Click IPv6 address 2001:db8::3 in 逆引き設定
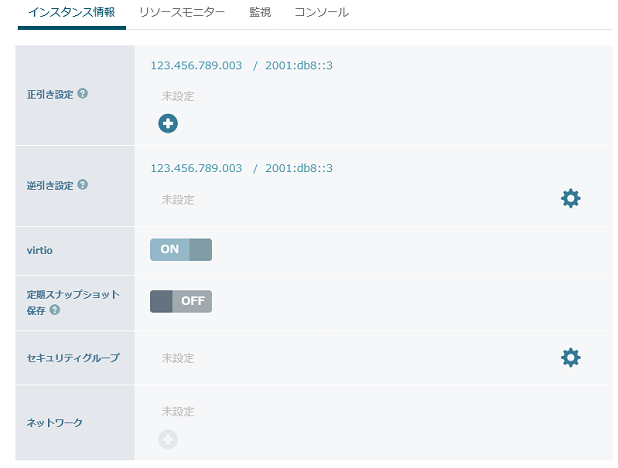Screen dimensions: 618x468 tap(299, 168)
